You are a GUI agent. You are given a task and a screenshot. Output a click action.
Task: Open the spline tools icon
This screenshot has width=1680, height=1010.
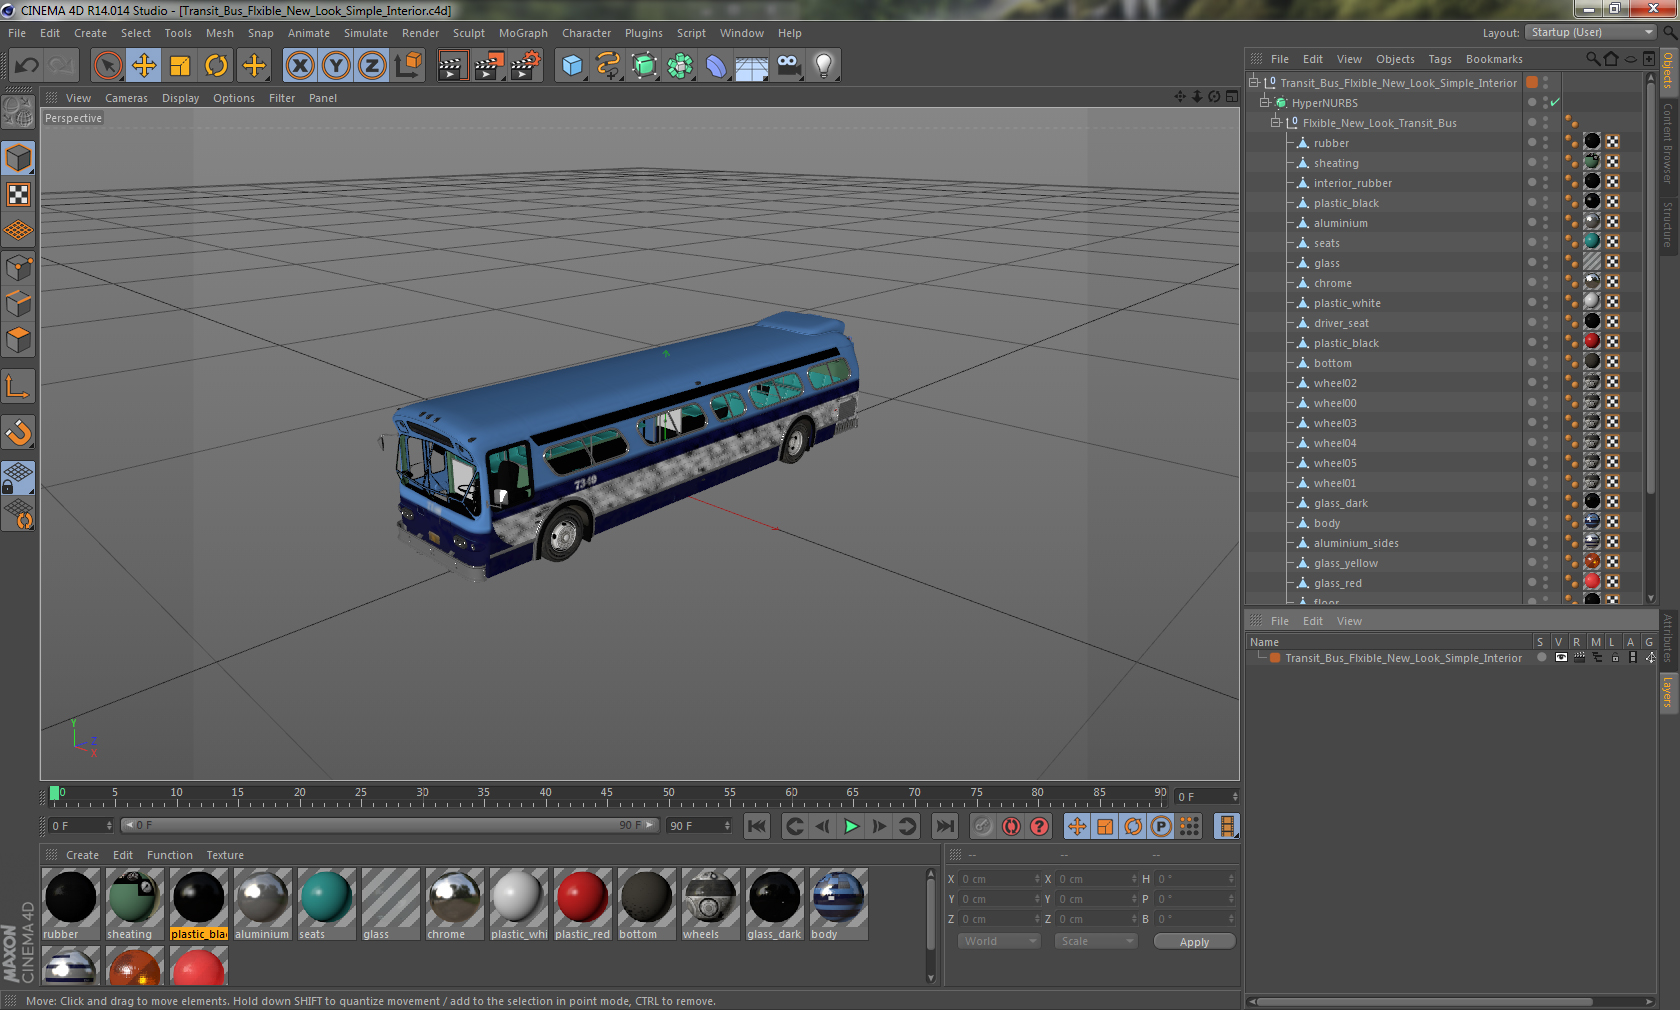pyautogui.click(x=608, y=66)
